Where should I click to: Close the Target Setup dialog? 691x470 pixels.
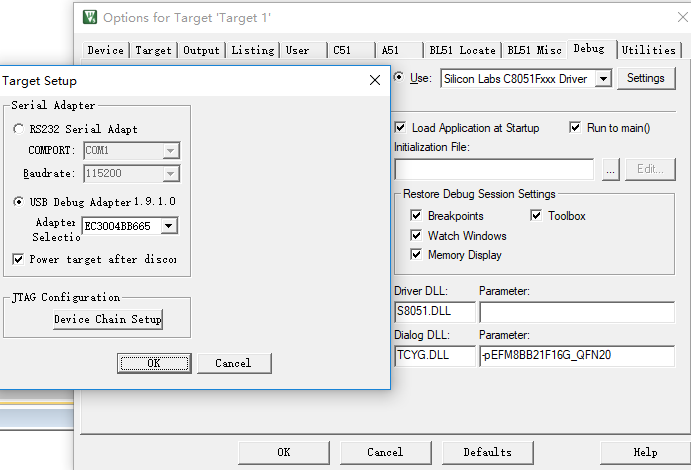pyautogui.click(x=375, y=80)
